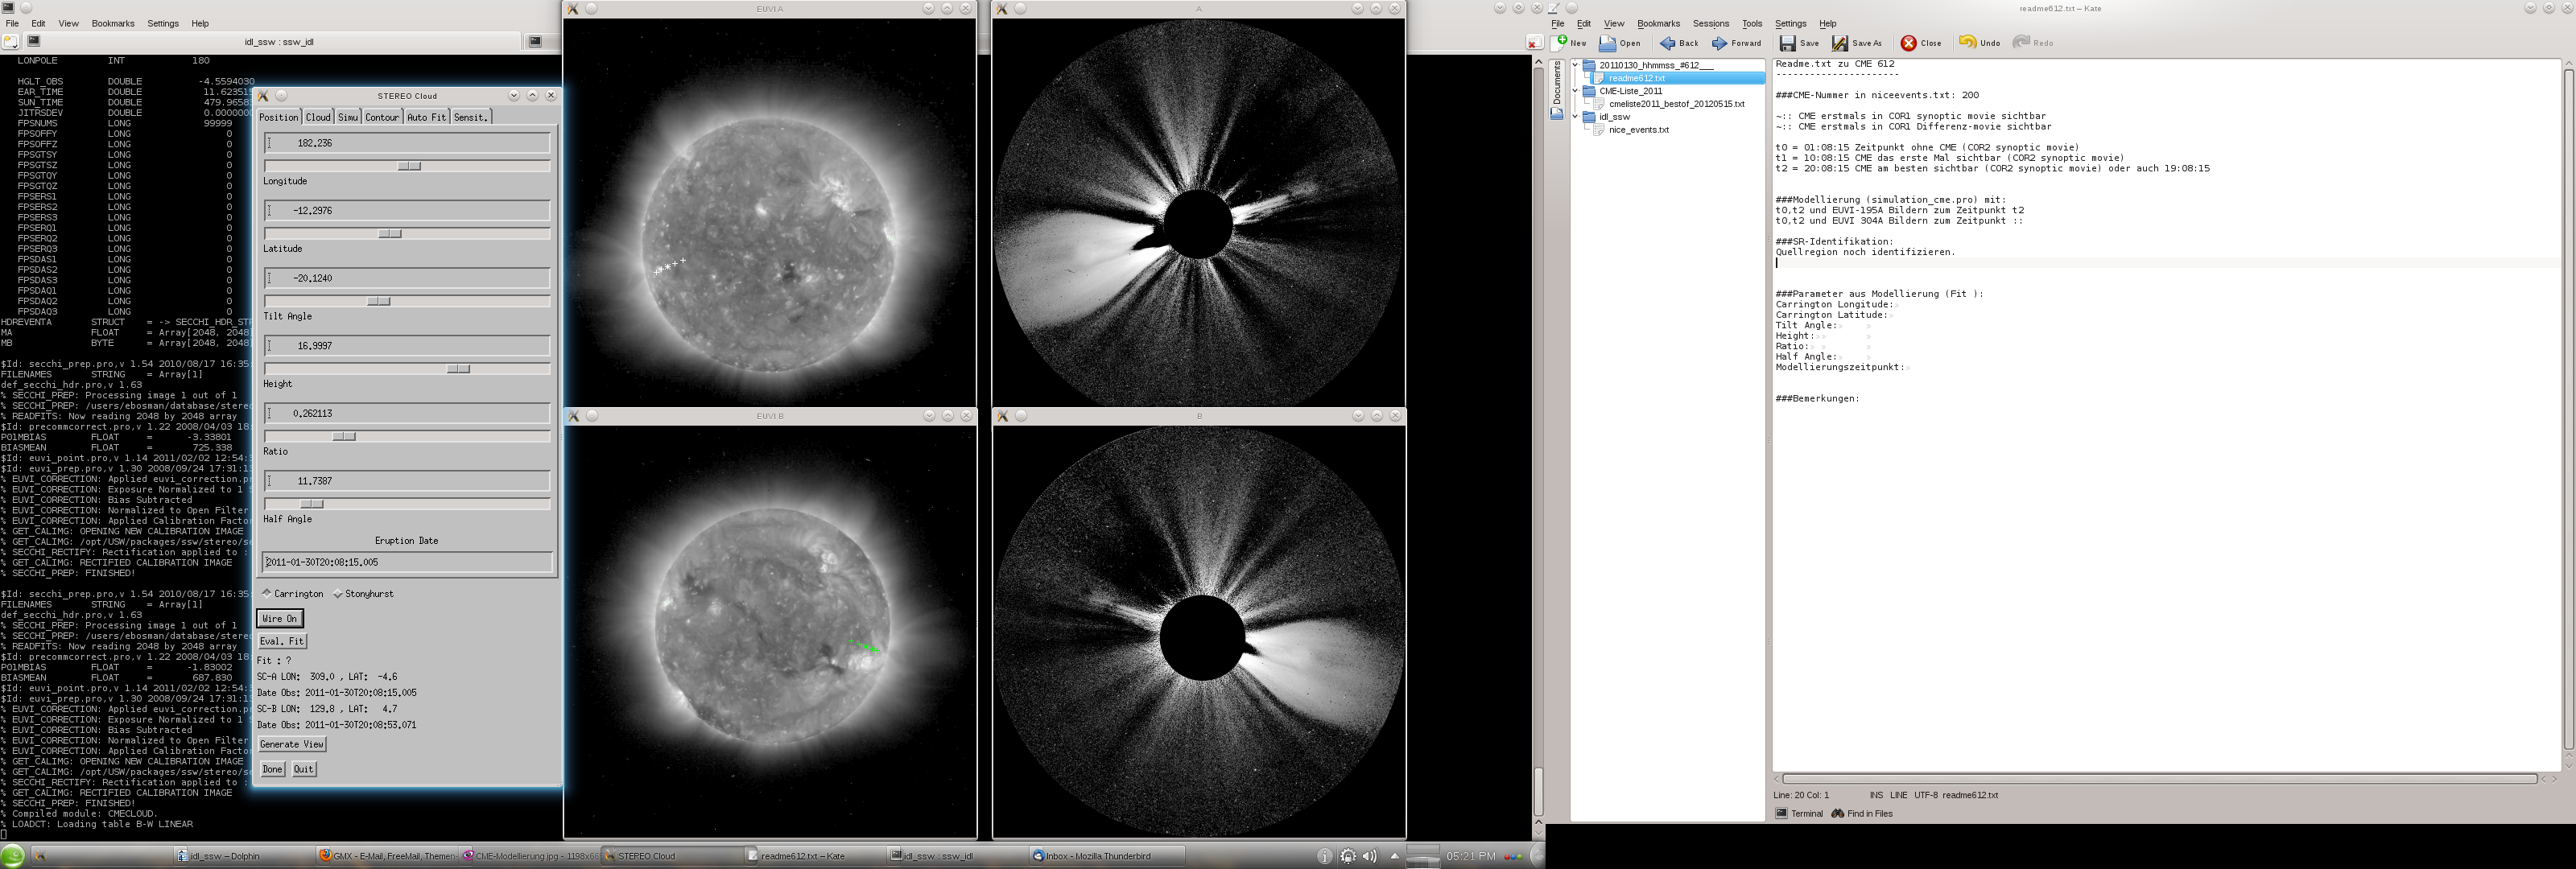This screenshot has width=2576, height=869.
Task: Click the X11 icon in STEREO Cloud titlebar
Action: pos(263,96)
